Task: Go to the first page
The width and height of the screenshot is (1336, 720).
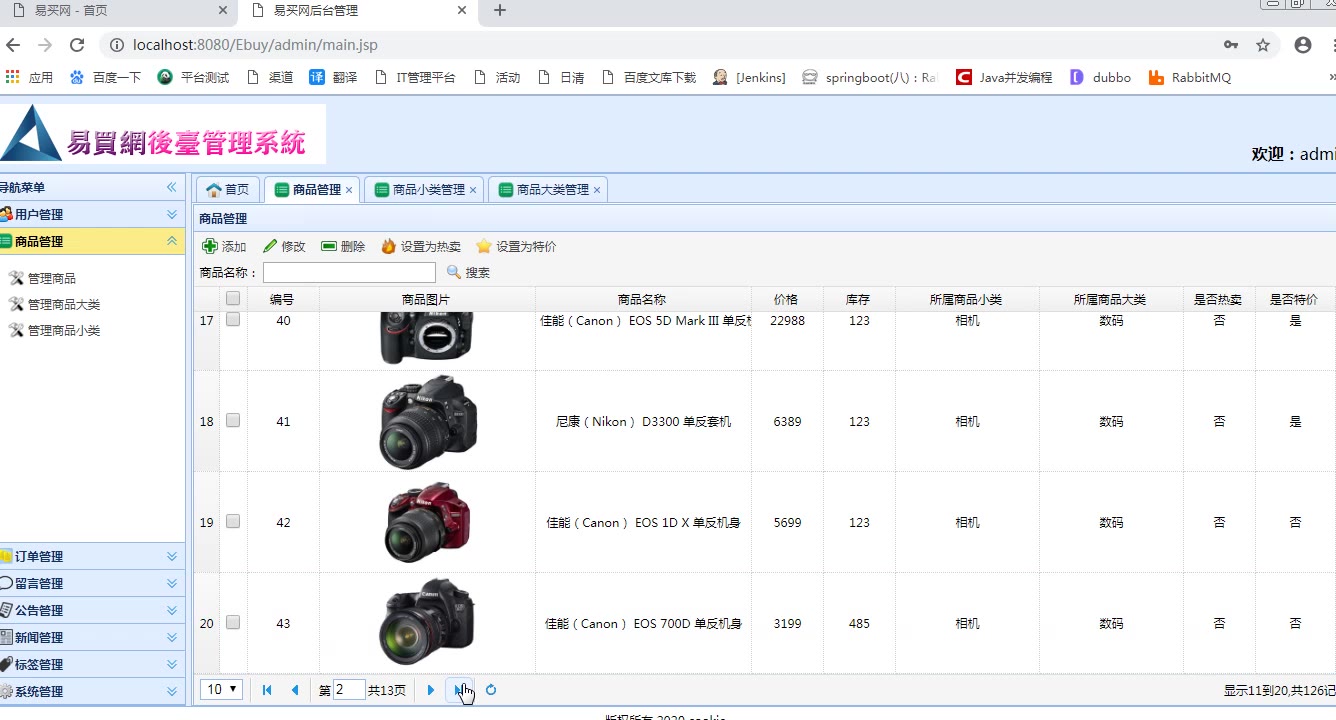Action: click(x=267, y=690)
